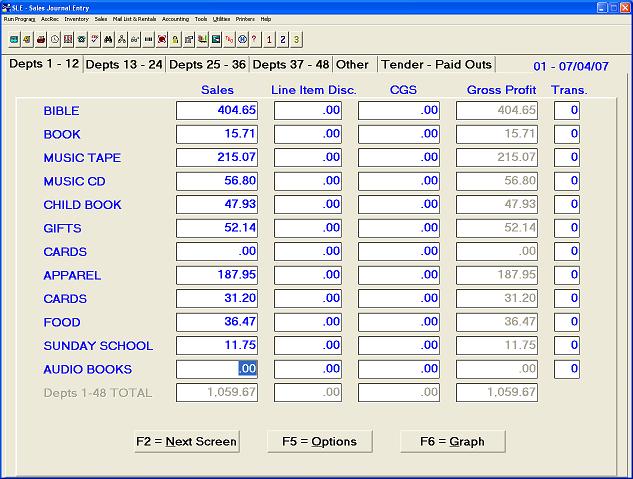Click the yellow padlock toolbar icon
Viewport: 633px width, 479px height.
point(175,40)
